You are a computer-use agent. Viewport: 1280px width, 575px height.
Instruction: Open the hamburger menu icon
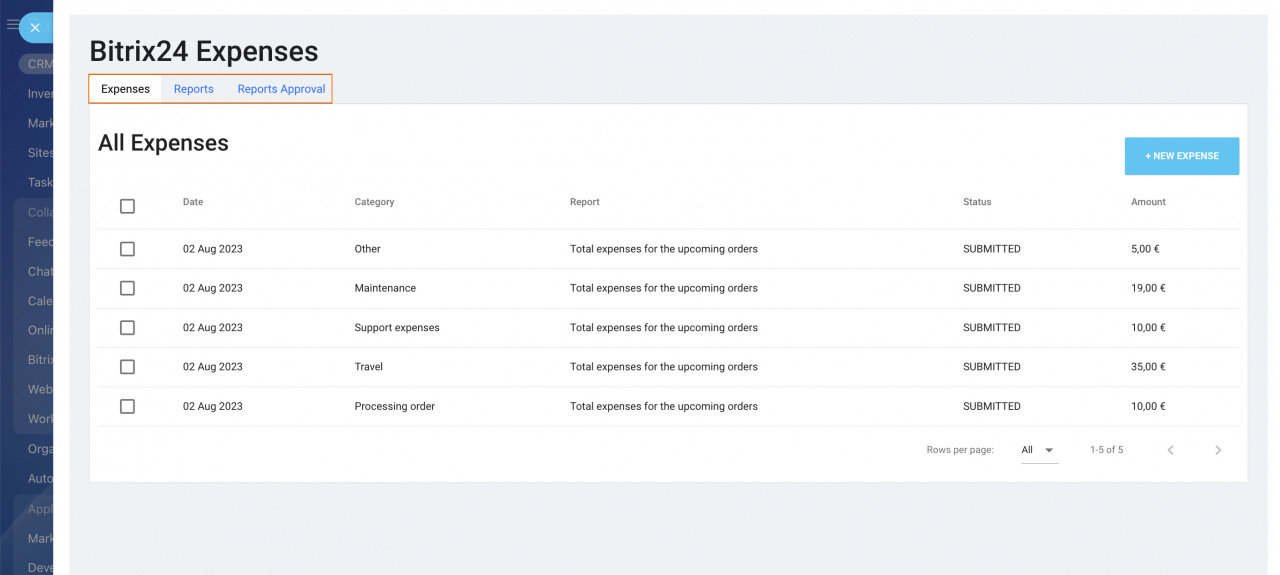tap(12, 25)
